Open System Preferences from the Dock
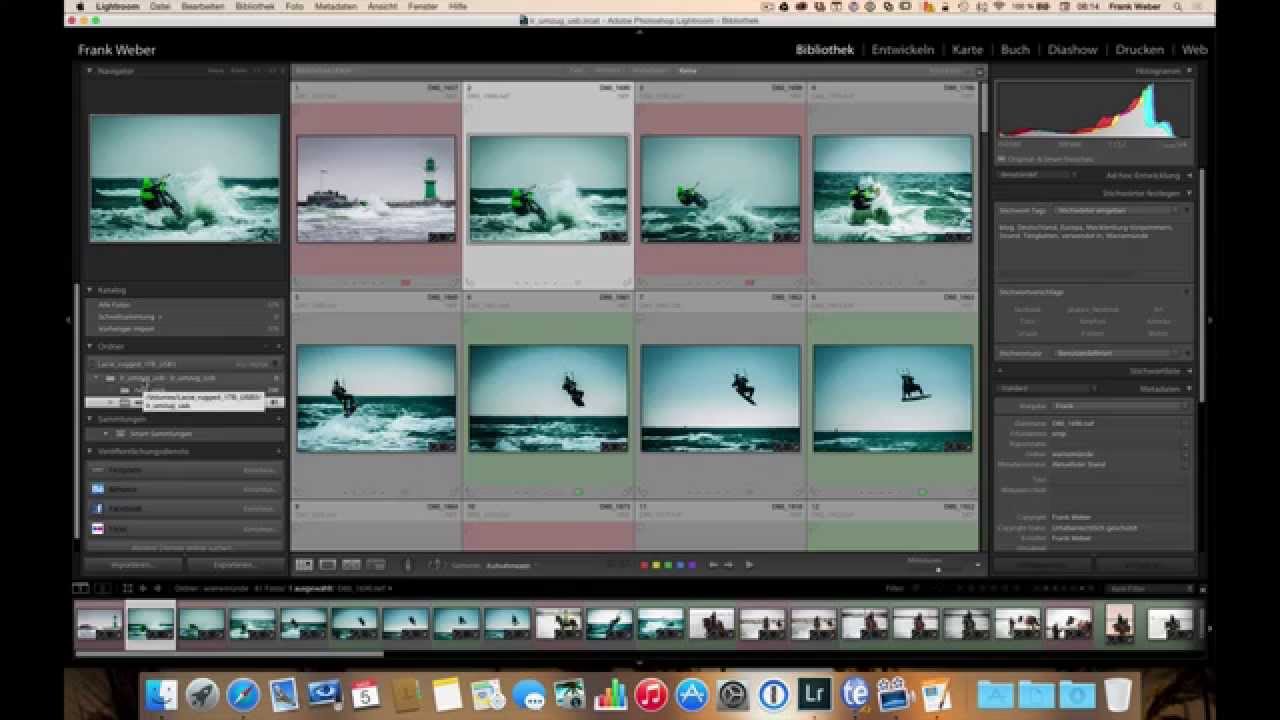 click(x=733, y=694)
